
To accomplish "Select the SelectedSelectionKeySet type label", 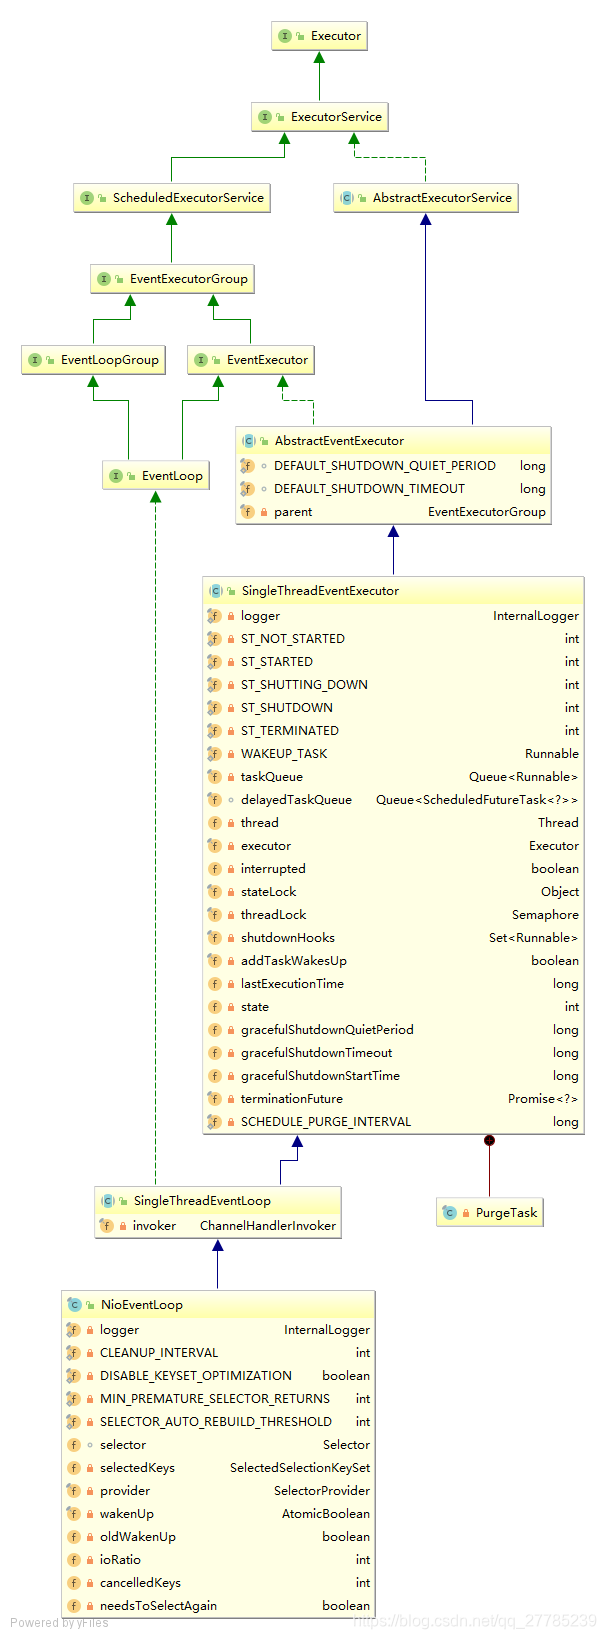I will [300, 1468].
